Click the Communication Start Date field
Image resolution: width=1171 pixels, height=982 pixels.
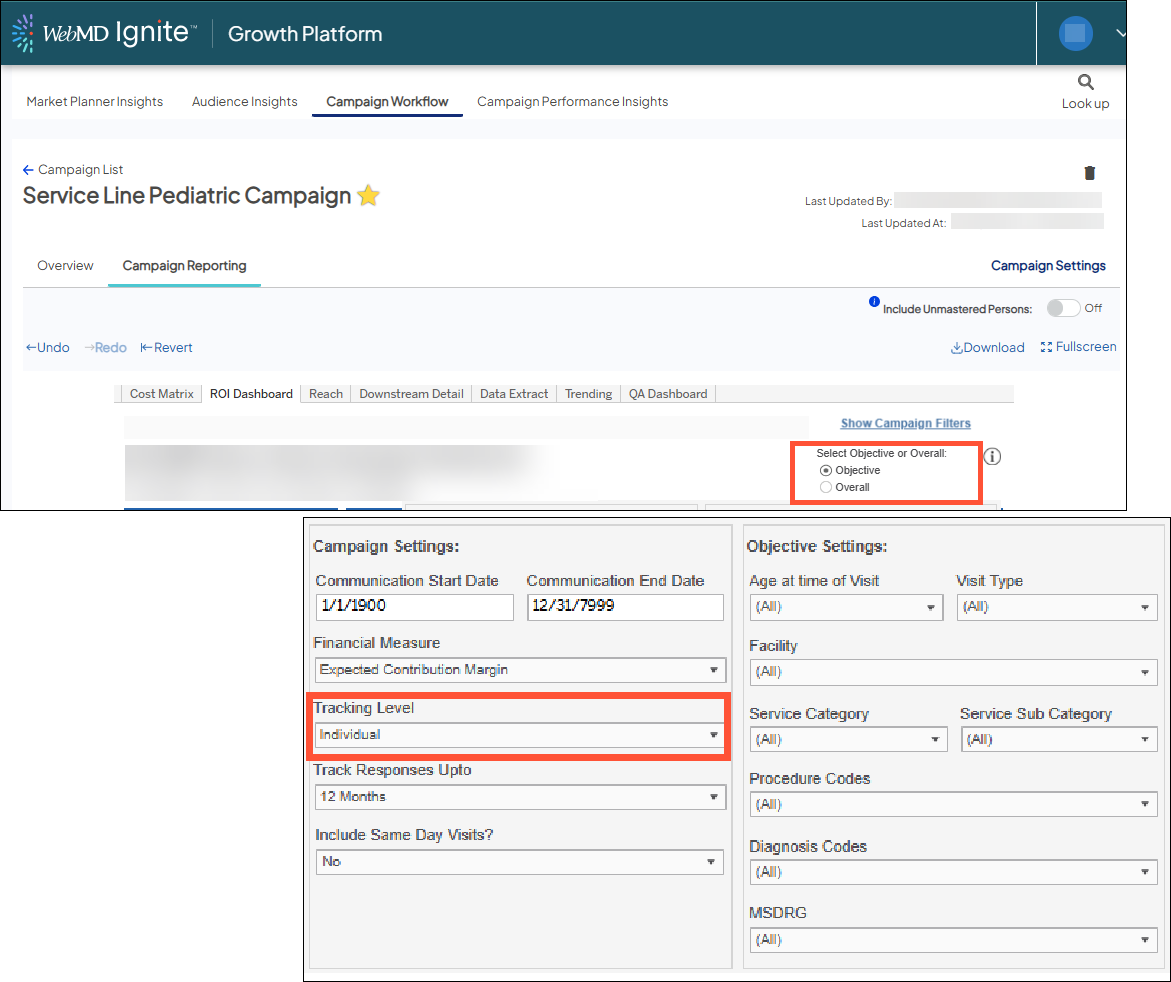click(x=414, y=607)
